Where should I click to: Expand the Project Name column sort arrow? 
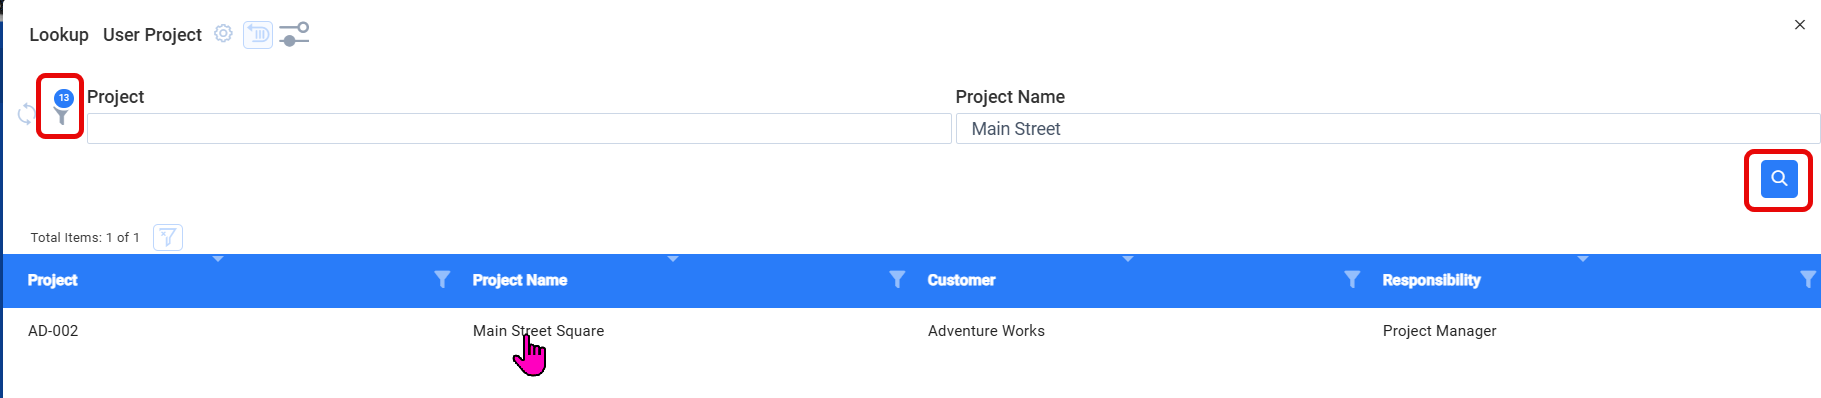coord(673,259)
